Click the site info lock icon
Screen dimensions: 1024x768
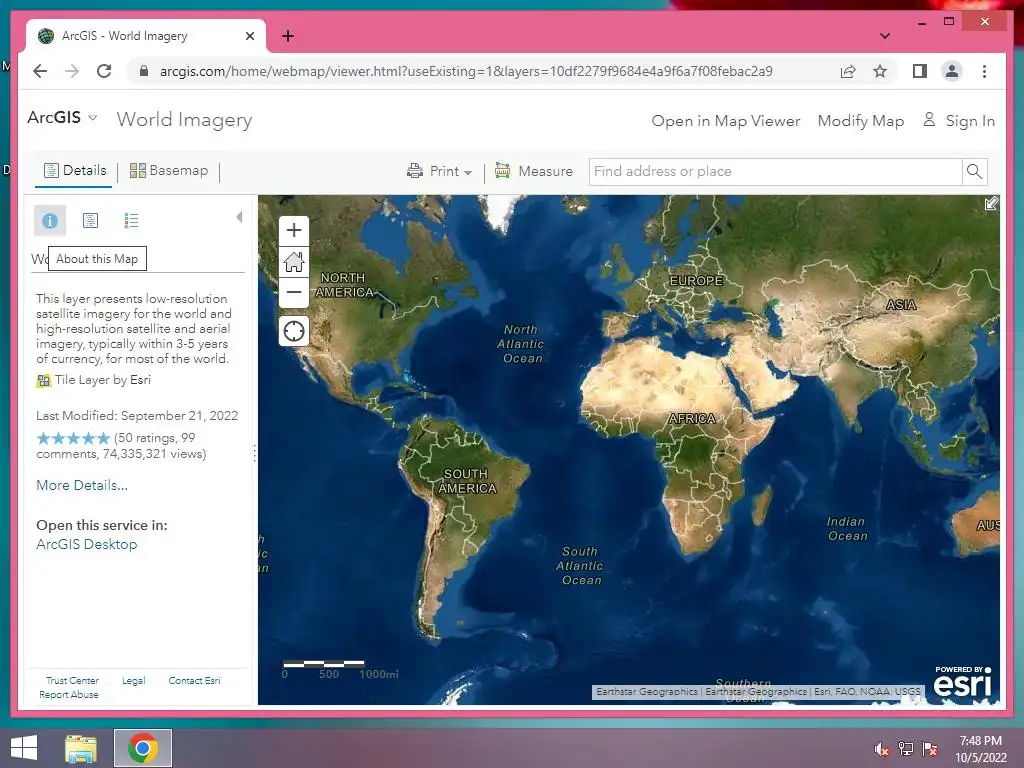point(144,71)
